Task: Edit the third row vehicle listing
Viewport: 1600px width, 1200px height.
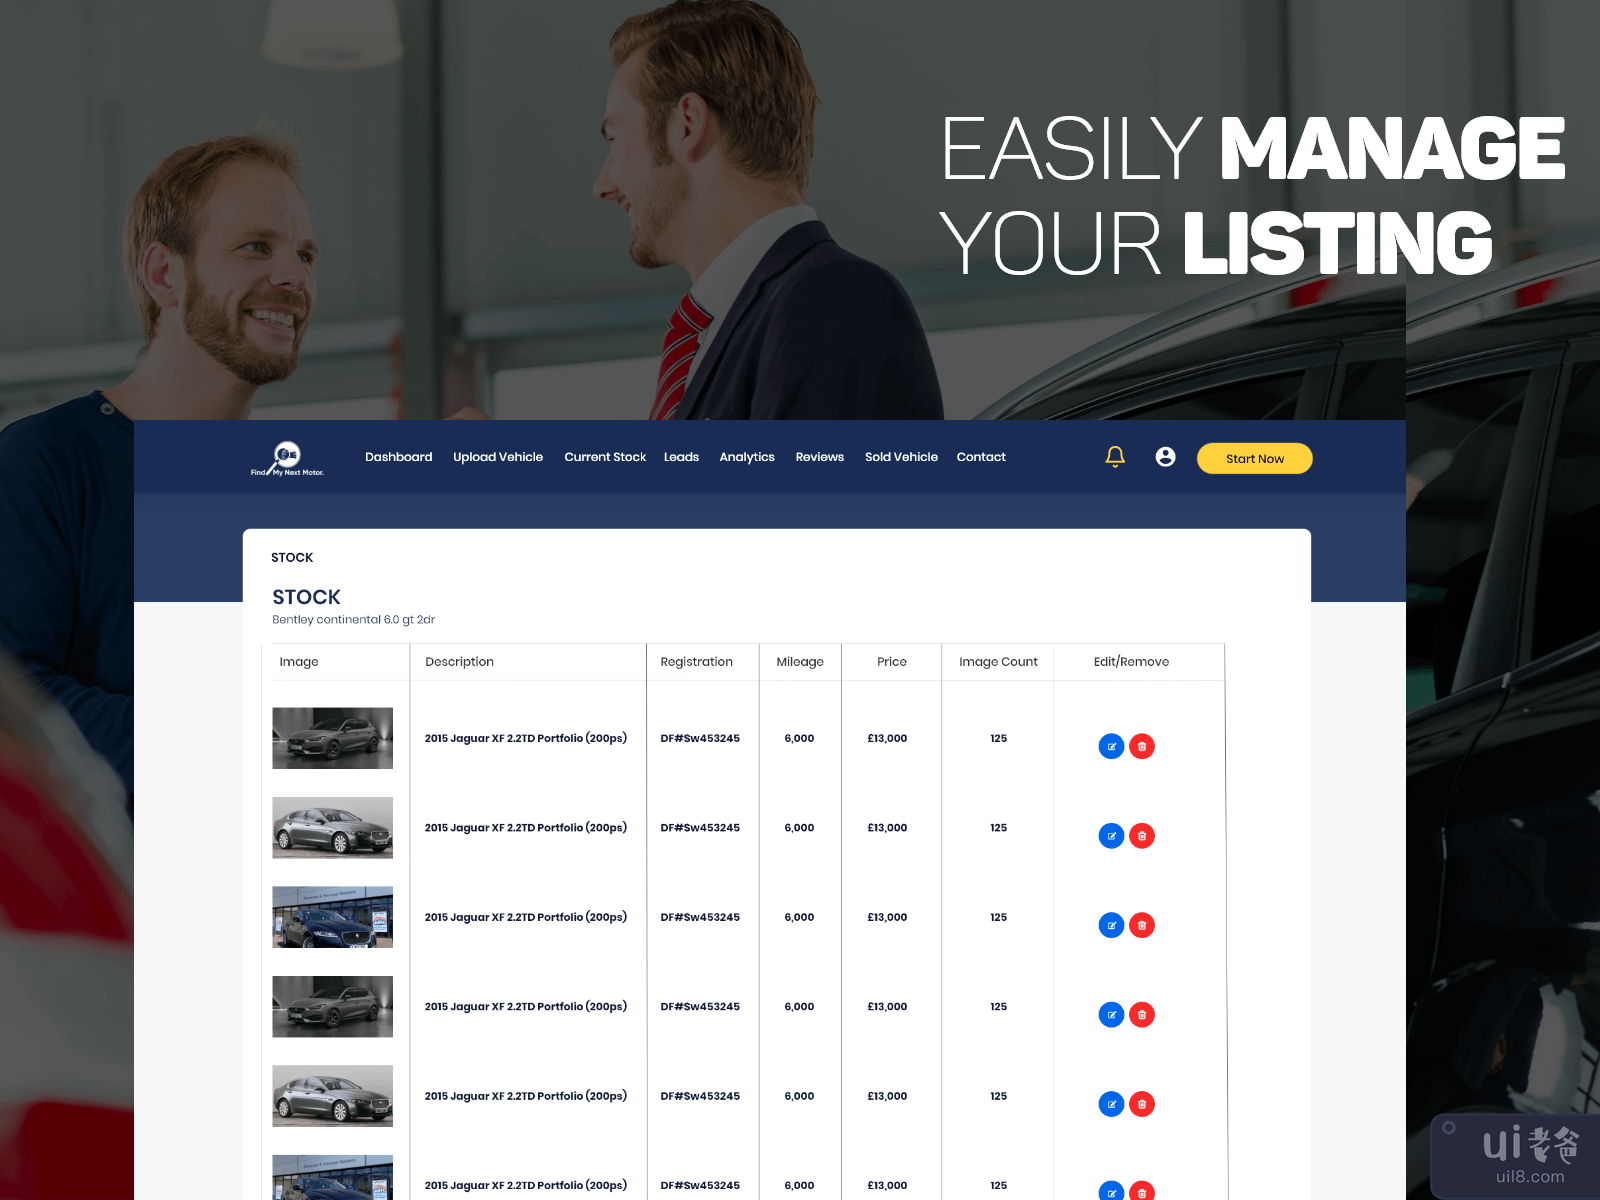Action: [1111, 926]
